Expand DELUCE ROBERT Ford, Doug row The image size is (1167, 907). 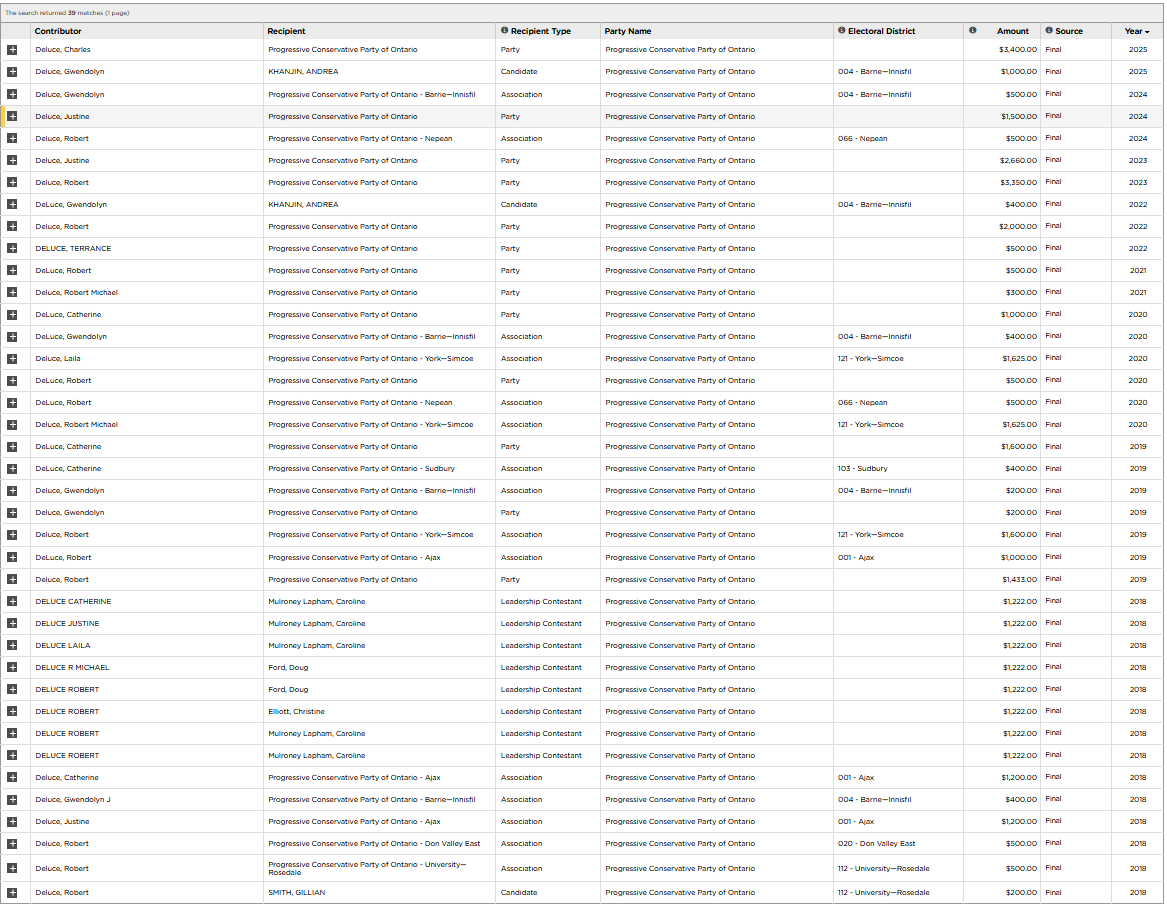pos(12,690)
